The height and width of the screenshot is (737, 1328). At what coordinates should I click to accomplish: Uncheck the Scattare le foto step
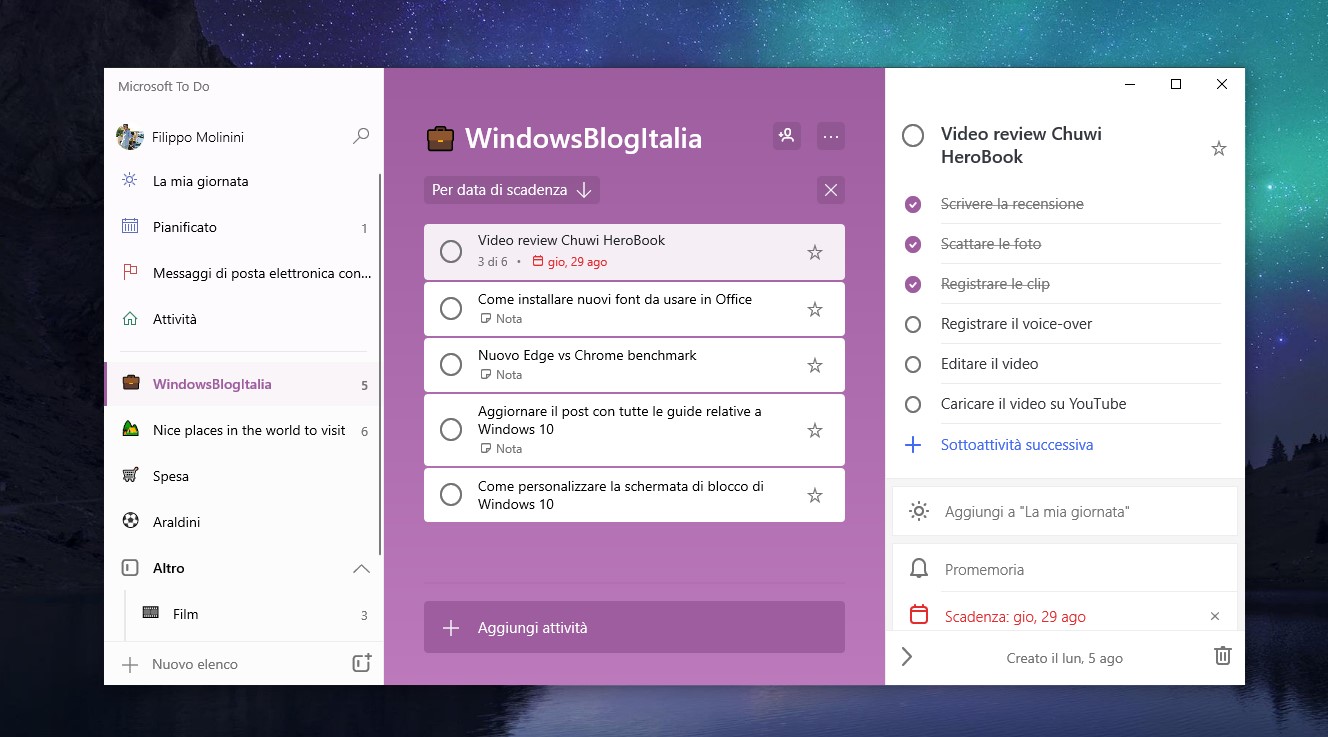[x=912, y=244]
